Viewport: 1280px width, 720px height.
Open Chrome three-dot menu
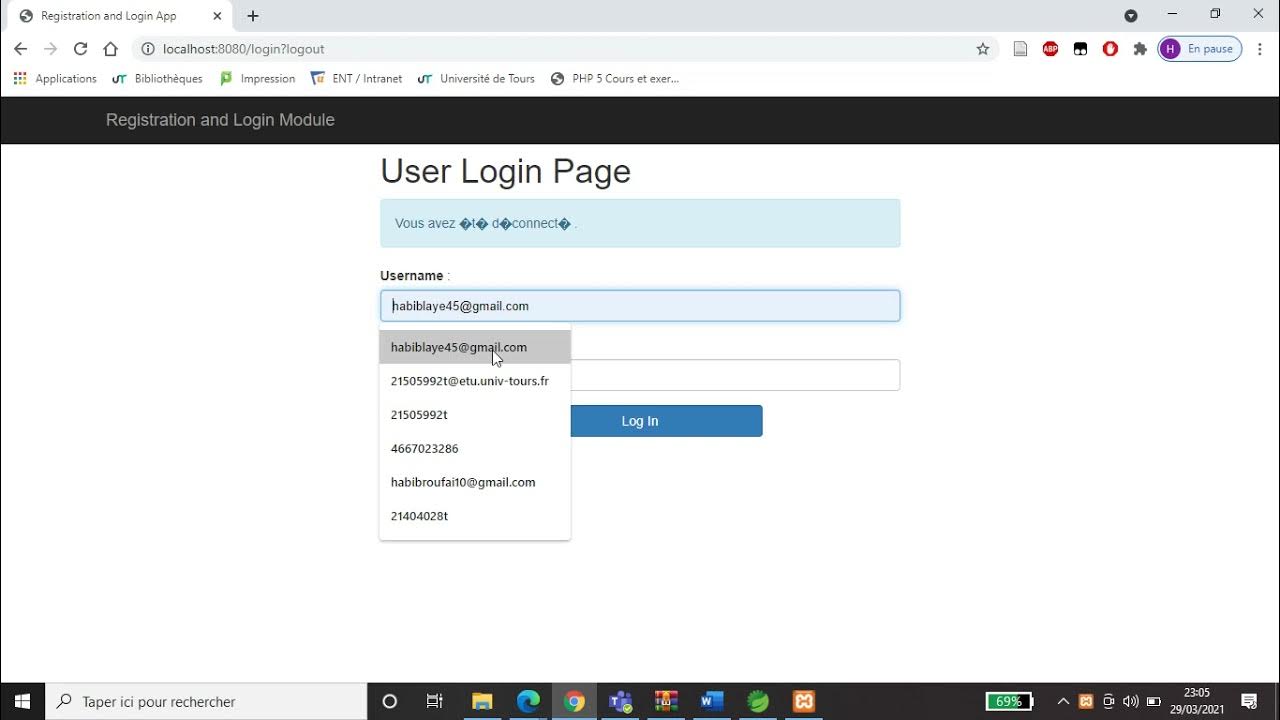pos(1260,49)
